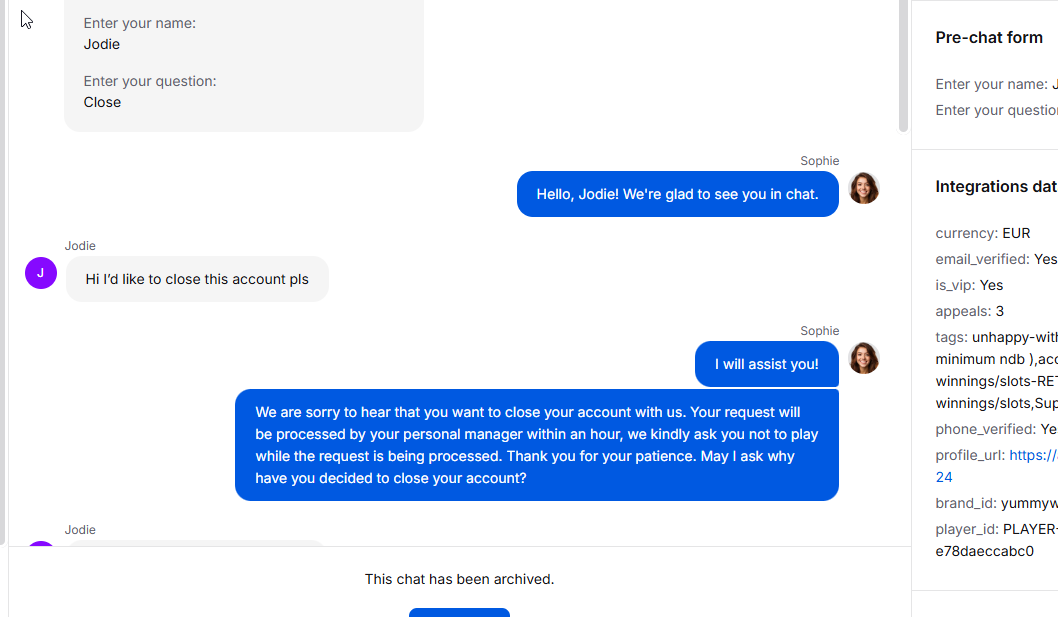Click Sophie's avatar beside the greeting message

864,188
